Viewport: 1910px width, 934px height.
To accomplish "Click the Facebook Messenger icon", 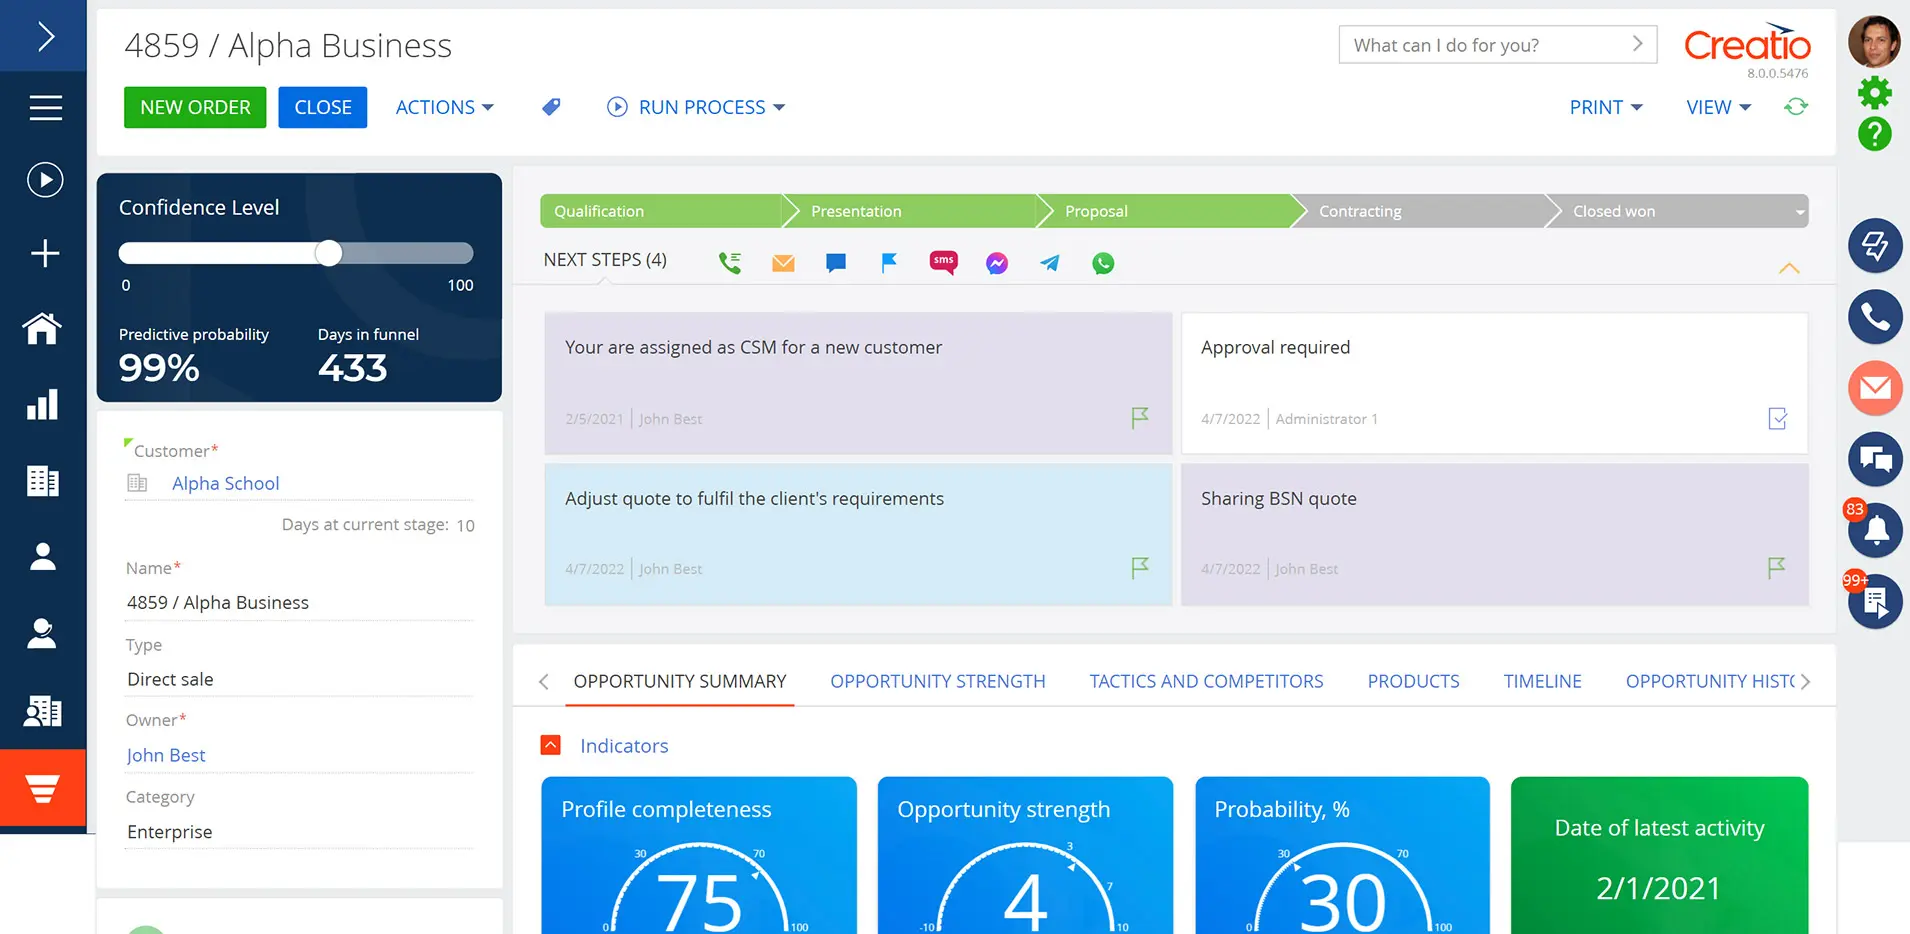I will [x=996, y=263].
